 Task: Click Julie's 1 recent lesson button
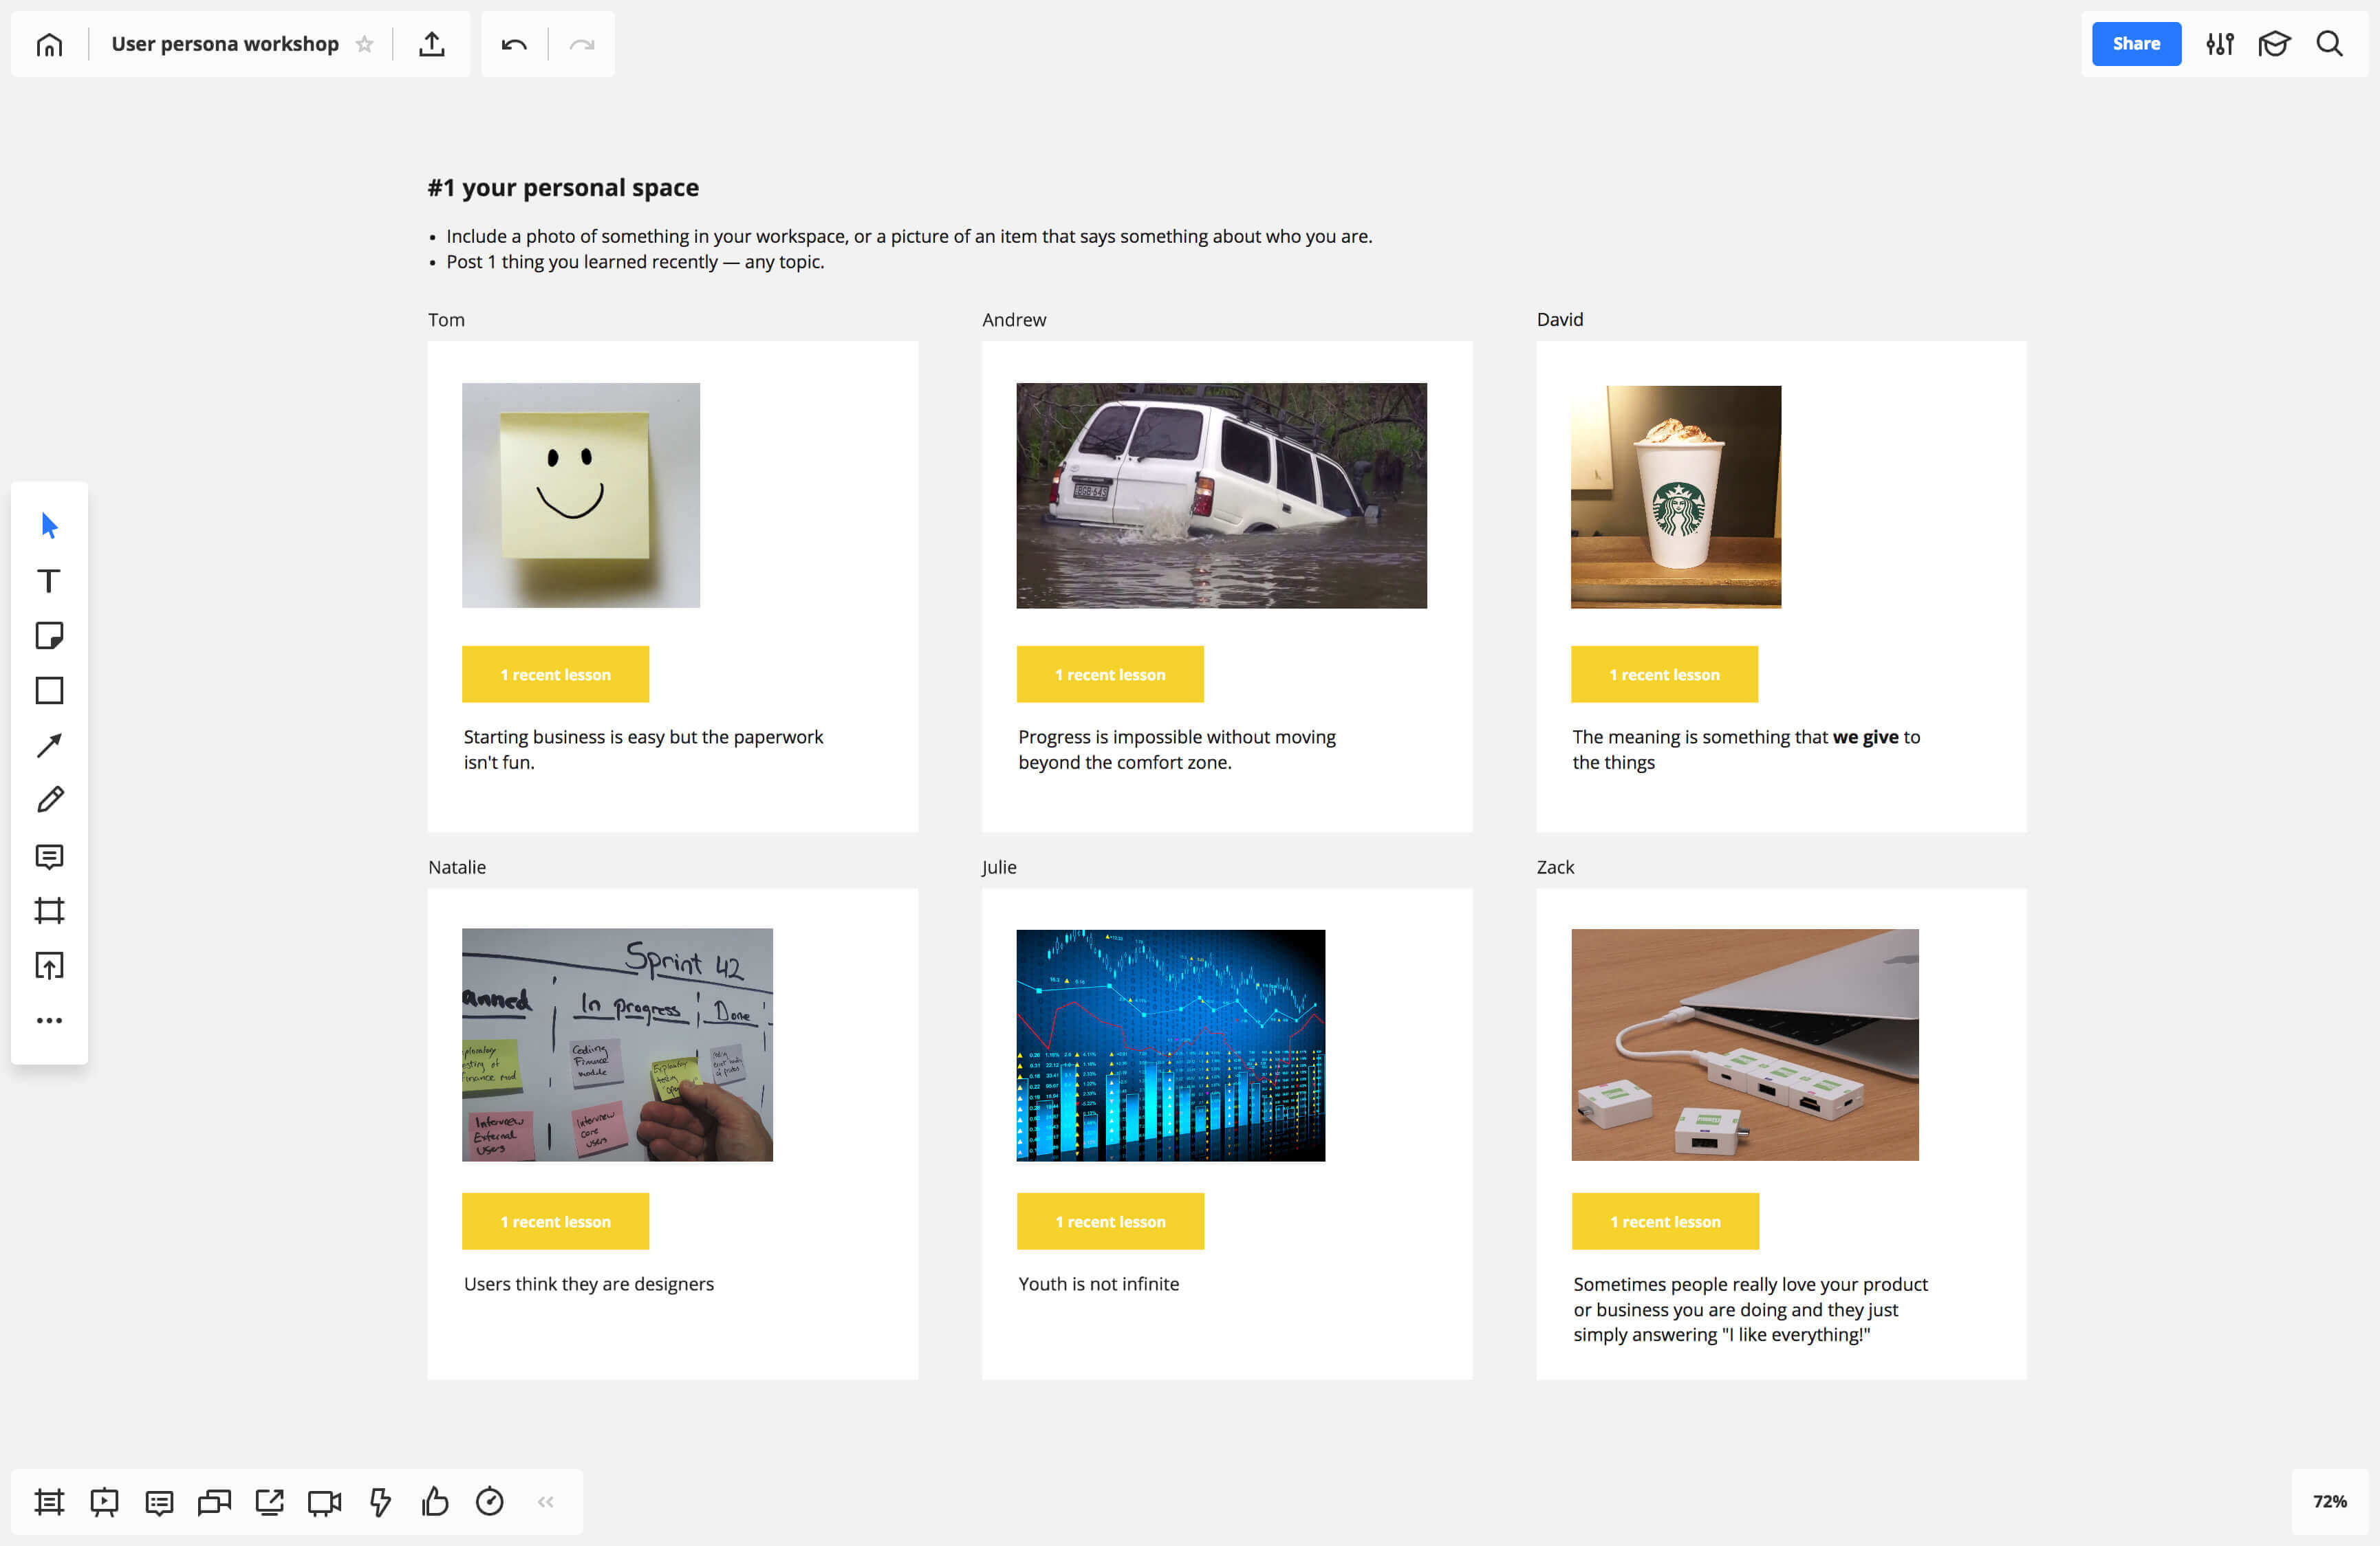click(1110, 1221)
